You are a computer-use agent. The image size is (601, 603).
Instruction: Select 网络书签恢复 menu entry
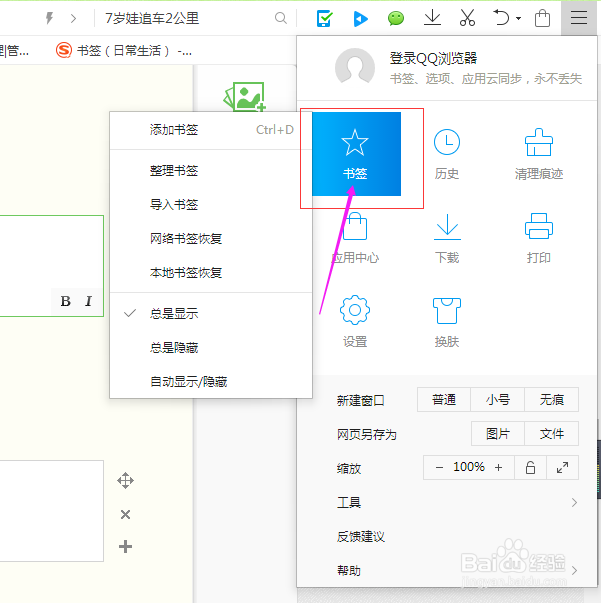211,238
